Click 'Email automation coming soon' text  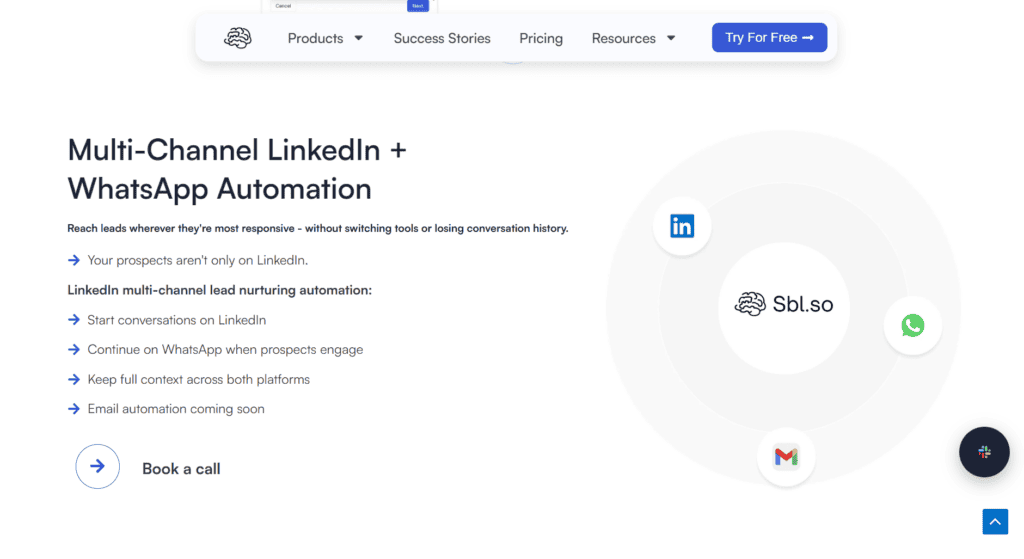[x=176, y=409]
